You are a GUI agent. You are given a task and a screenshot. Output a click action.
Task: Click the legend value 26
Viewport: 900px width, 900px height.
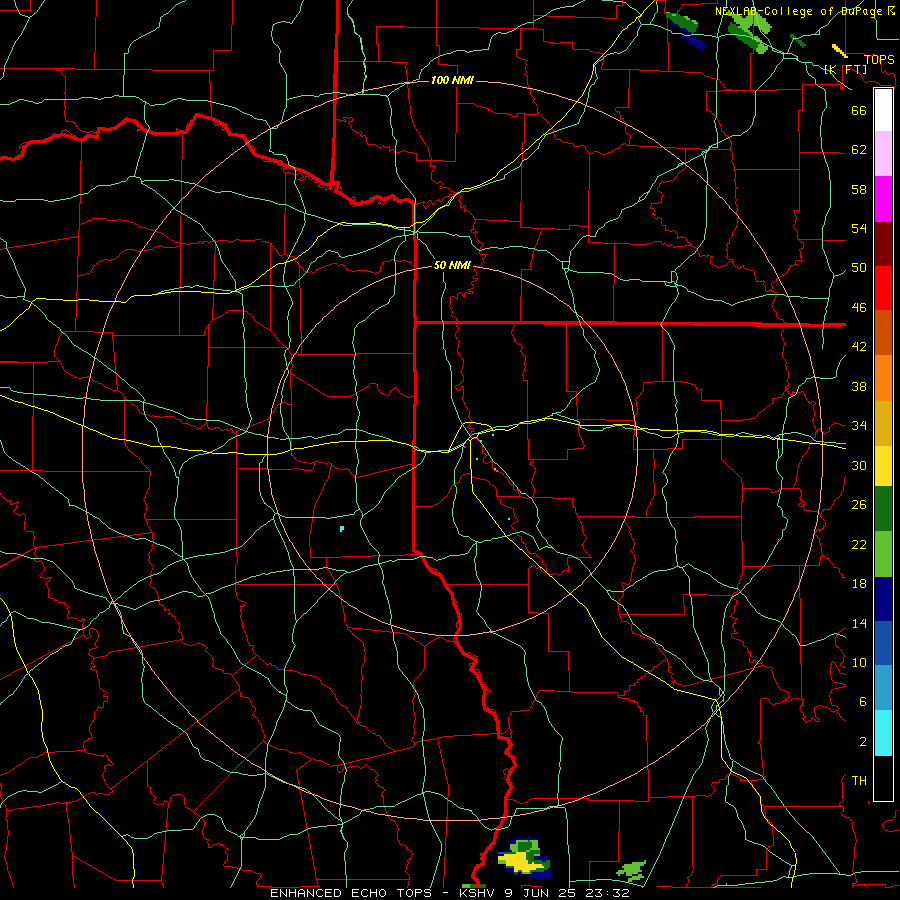click(x=859, y=505)
